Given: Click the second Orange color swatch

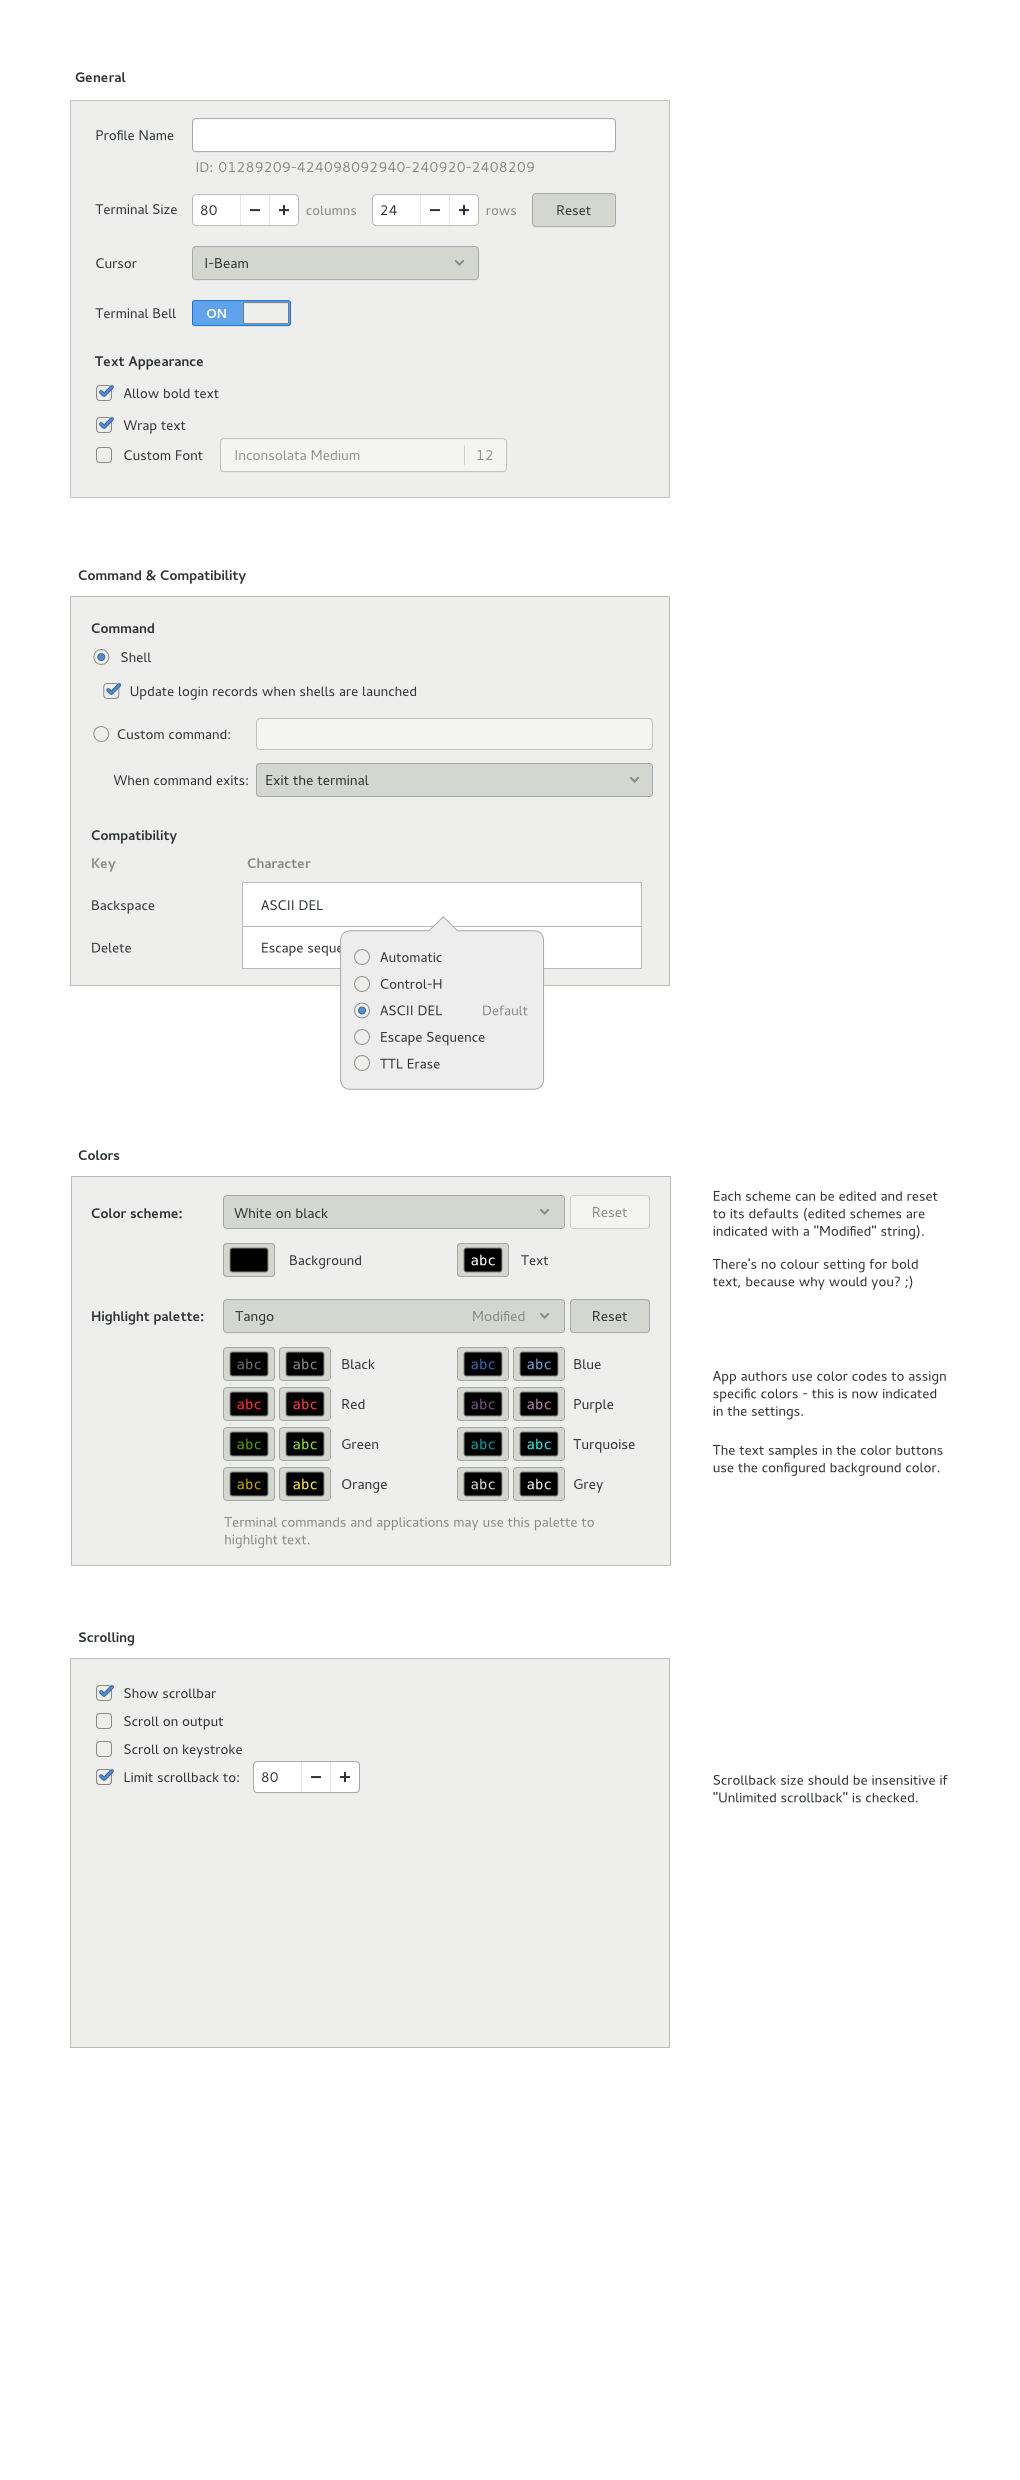Looking at the screenshot, I should (x=305, y=1484).
